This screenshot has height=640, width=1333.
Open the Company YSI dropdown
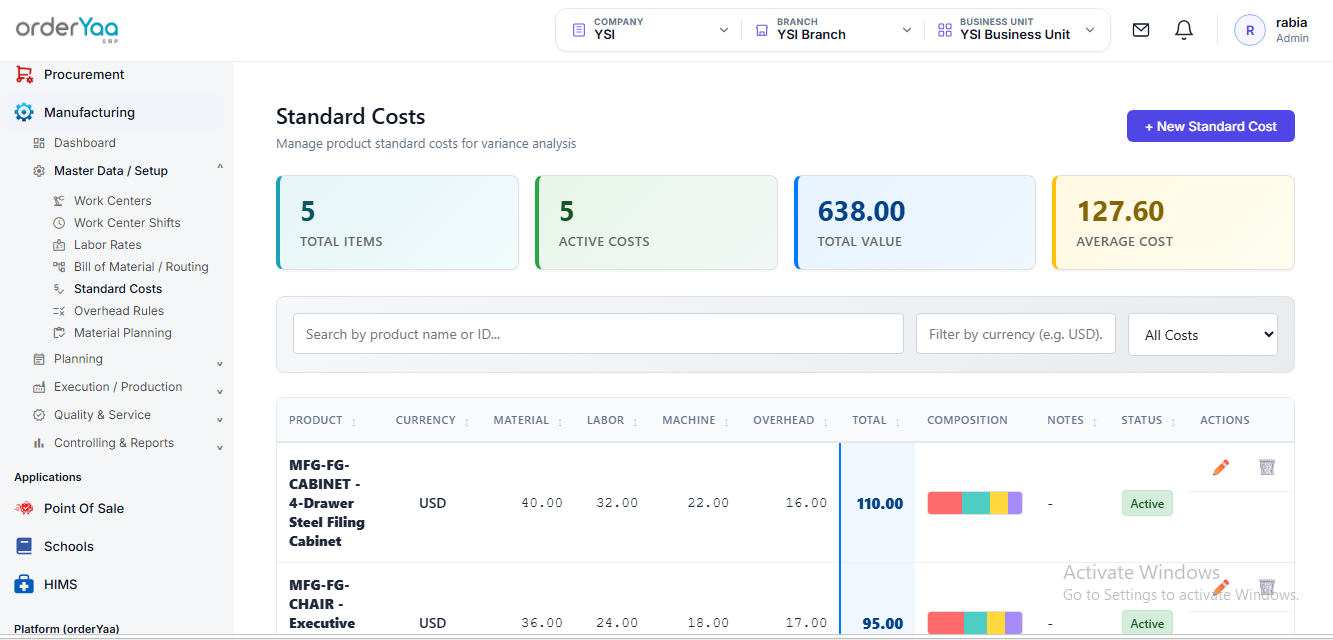coord(649,30)
